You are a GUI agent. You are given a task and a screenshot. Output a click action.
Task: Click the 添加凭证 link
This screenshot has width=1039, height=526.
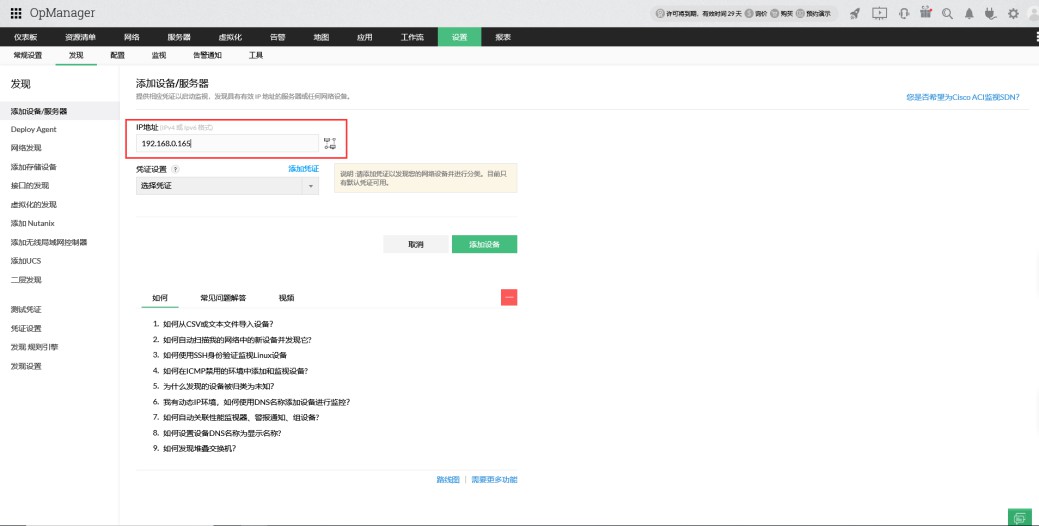303,169
